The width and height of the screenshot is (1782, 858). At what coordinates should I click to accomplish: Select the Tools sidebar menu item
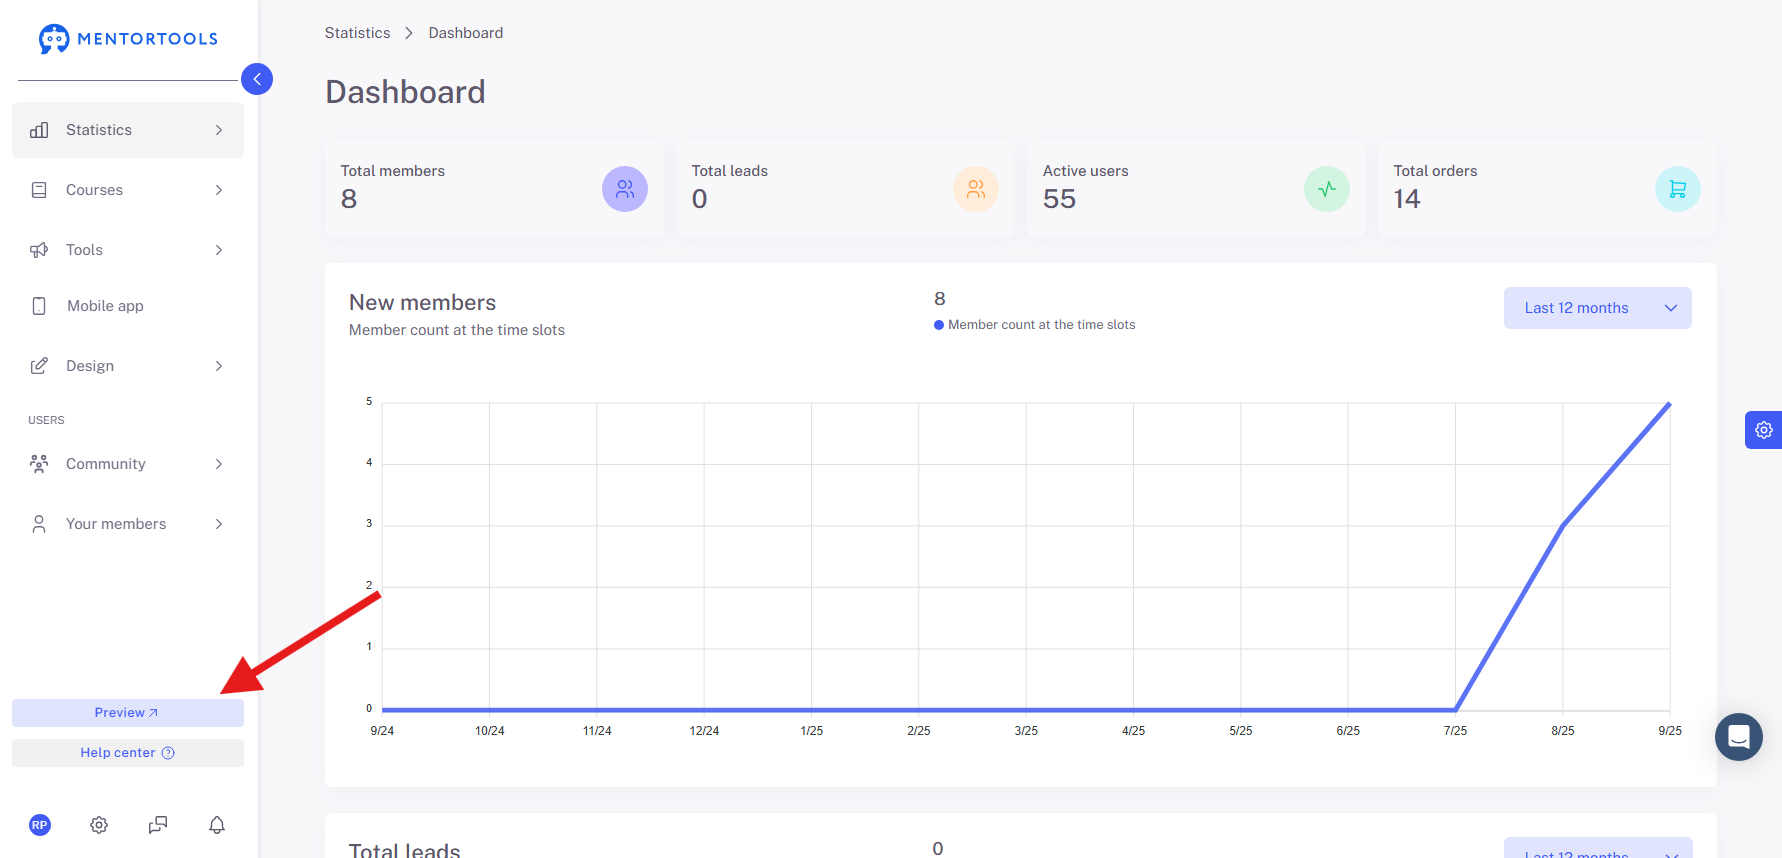coord(128,250)
